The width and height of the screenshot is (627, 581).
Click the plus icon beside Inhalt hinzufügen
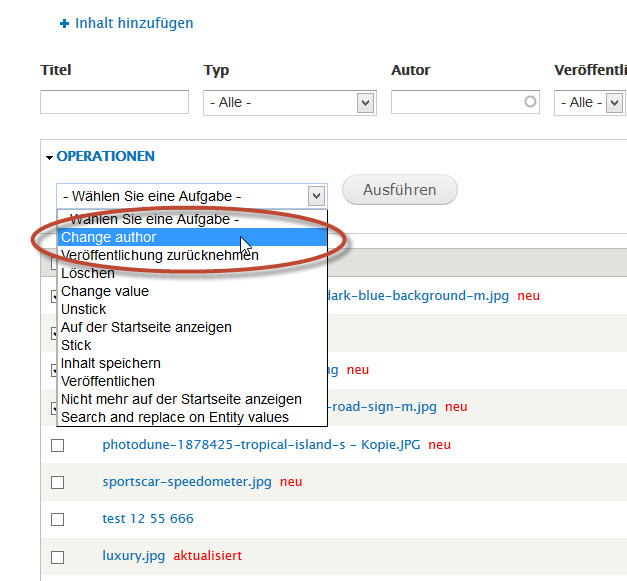(65, 23)
